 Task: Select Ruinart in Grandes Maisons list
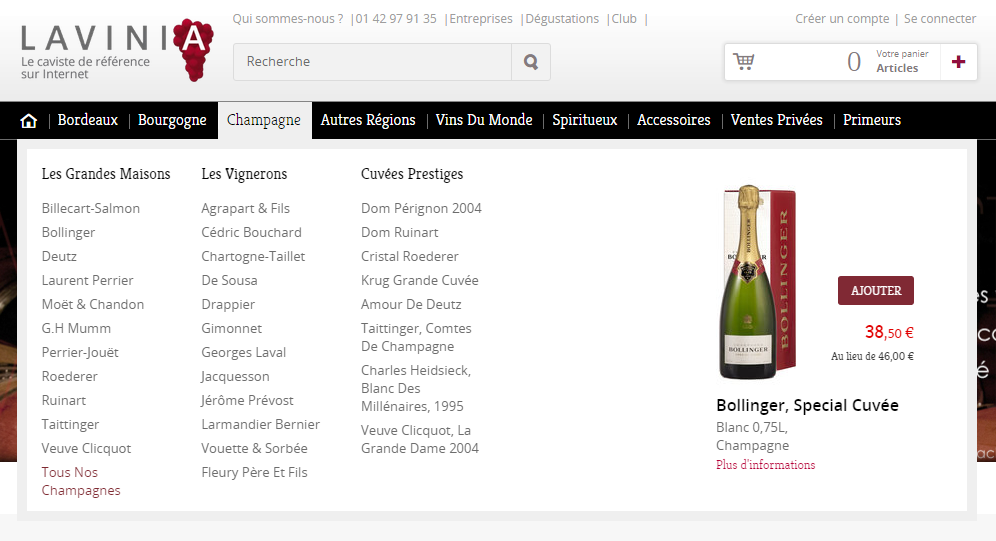(x=64, y=401)
